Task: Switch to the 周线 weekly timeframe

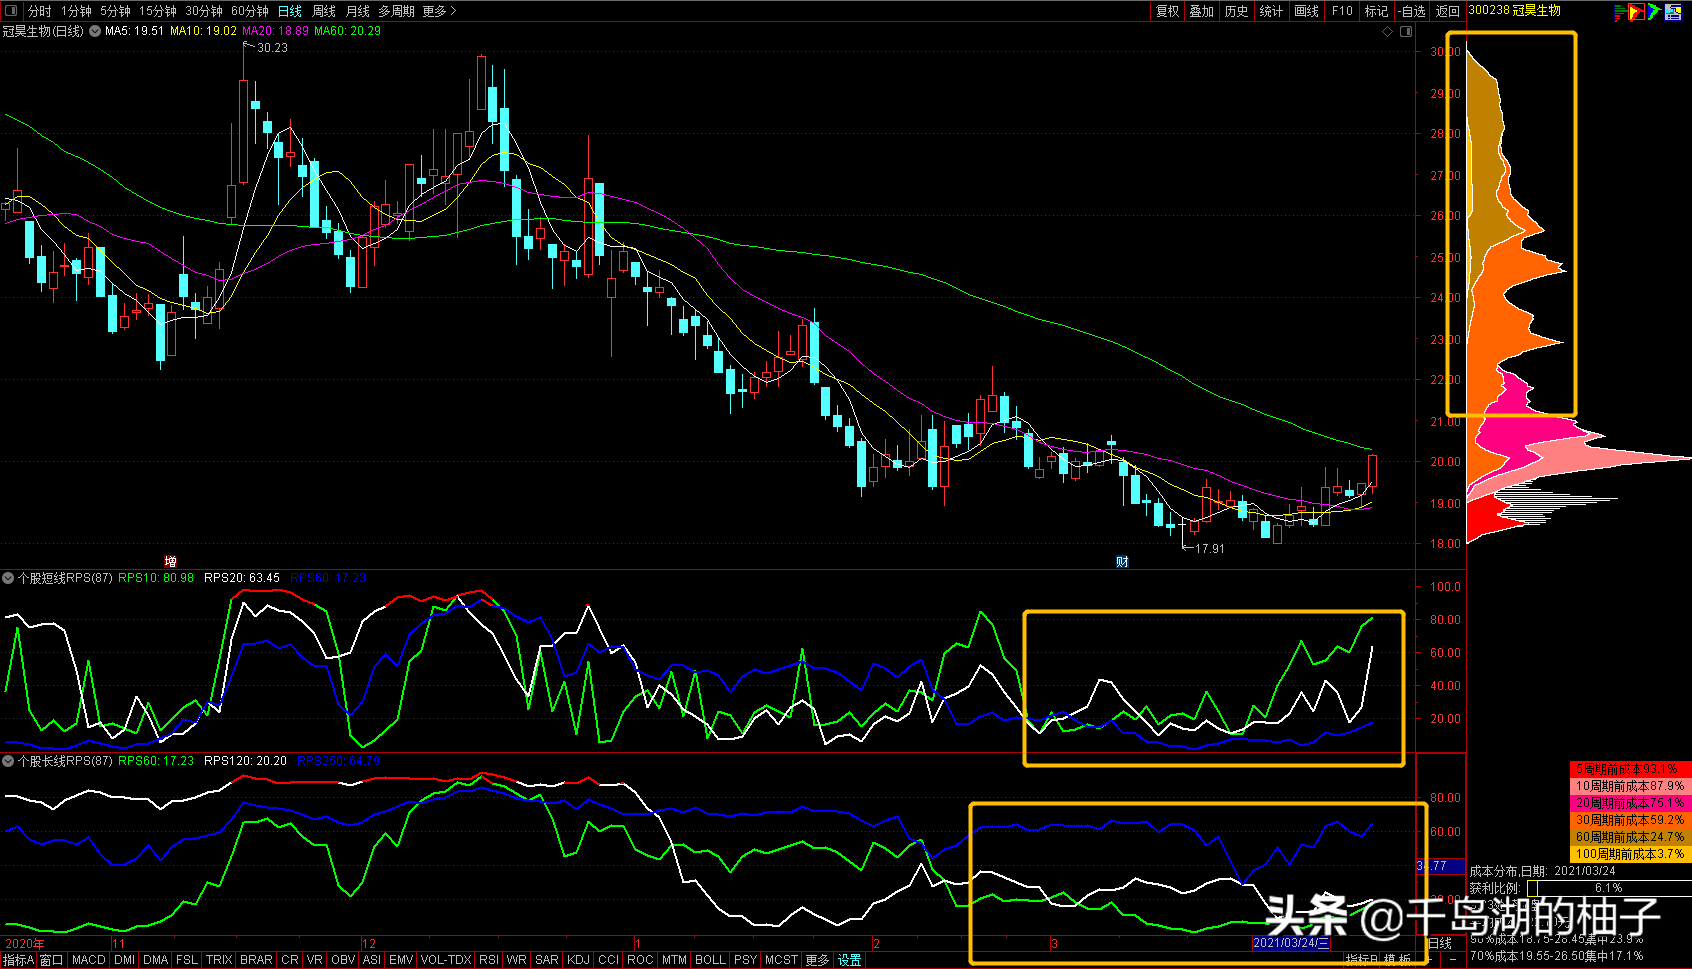Action: coord(324,11)
